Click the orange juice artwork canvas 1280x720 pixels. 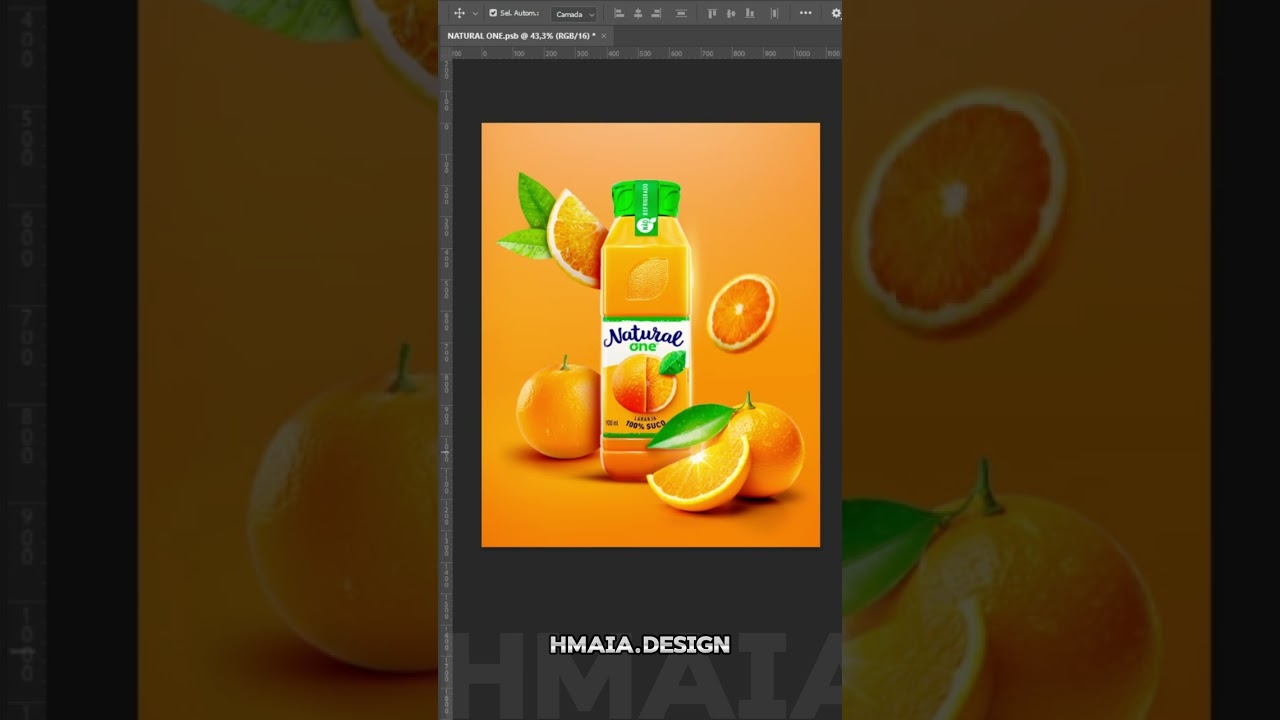650,335
